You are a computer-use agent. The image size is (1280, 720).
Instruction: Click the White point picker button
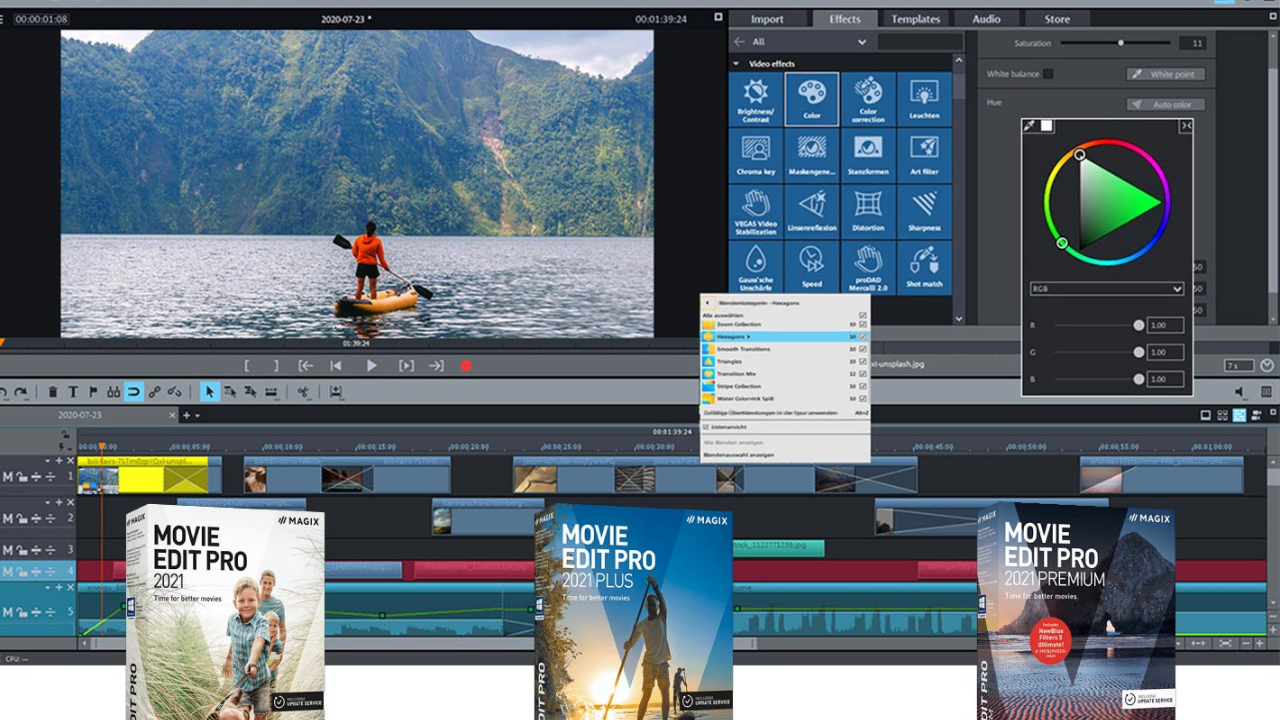coord(1166,73)
